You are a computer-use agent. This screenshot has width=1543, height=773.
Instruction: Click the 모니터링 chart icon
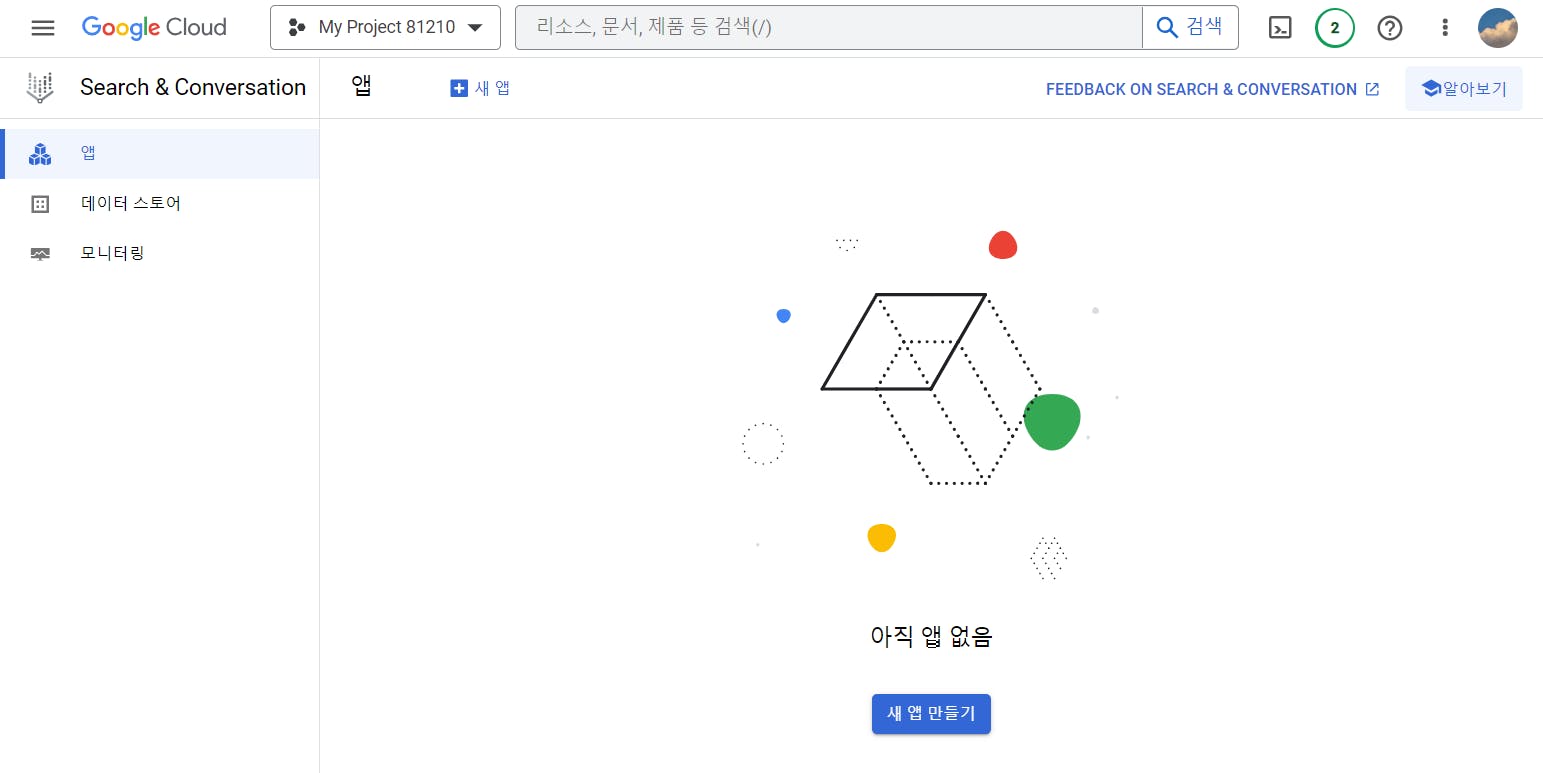point(40,254)
